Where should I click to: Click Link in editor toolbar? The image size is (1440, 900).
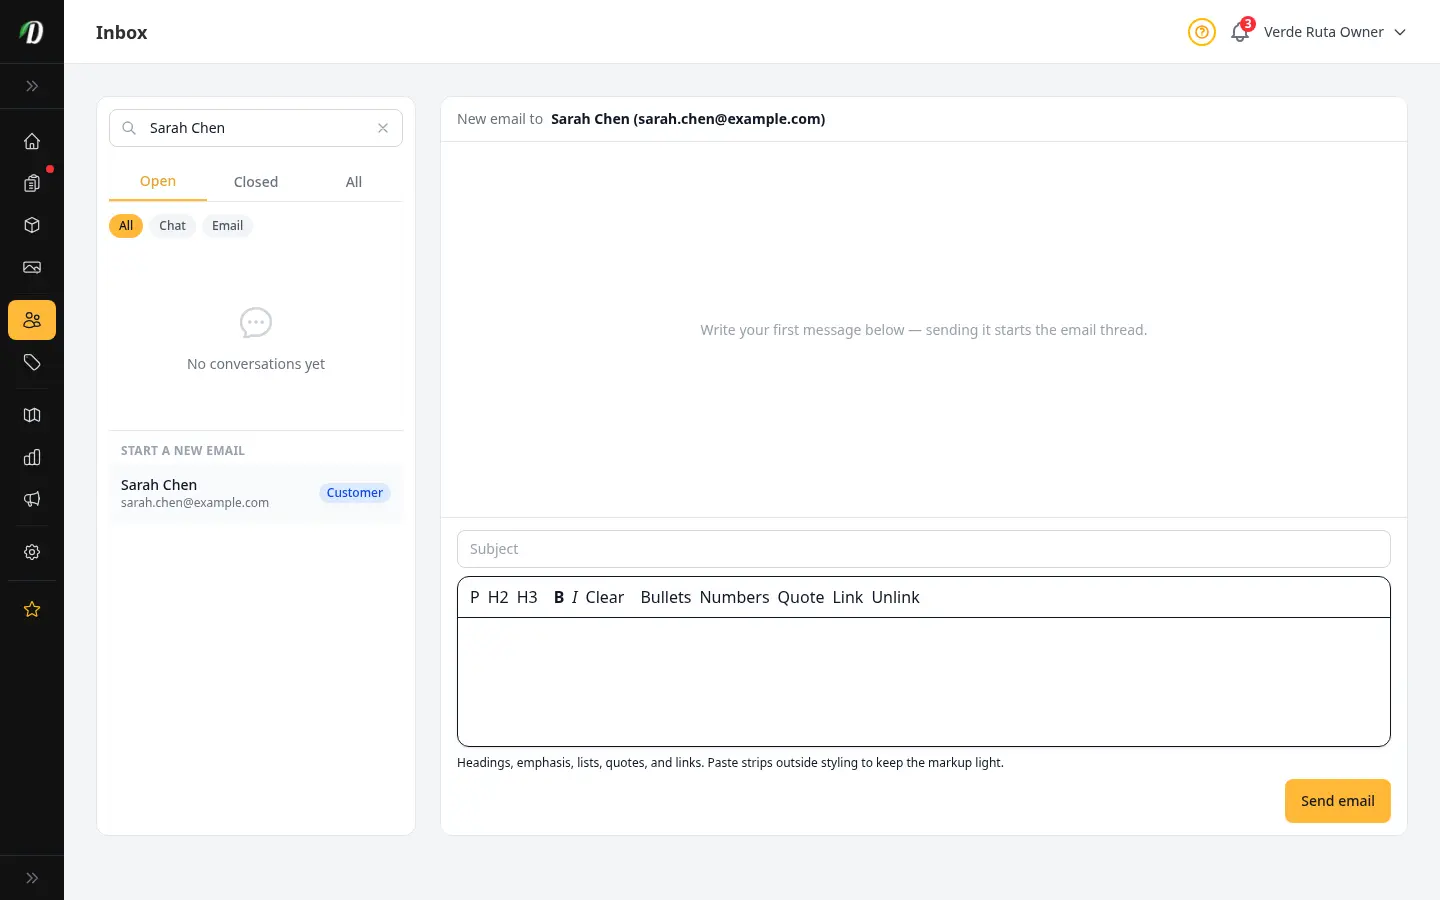coord(847,597)
